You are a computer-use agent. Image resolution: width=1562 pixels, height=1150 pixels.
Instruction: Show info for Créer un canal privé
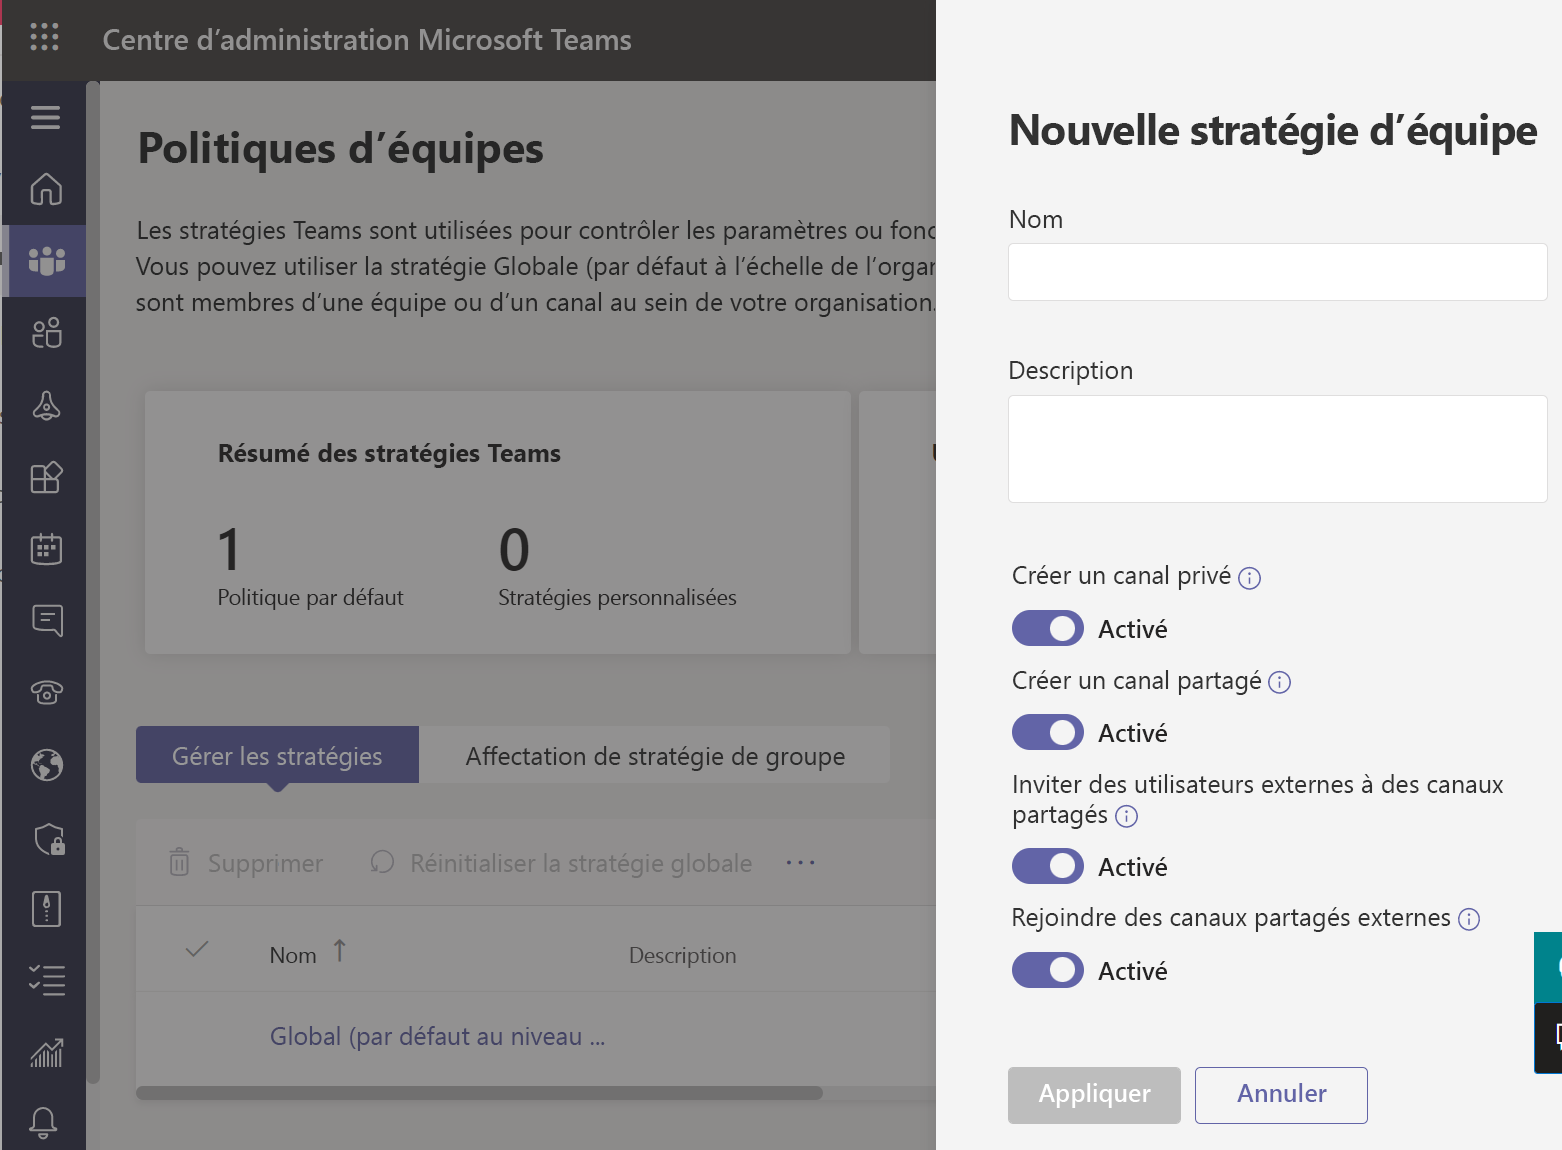point(1249,578)
